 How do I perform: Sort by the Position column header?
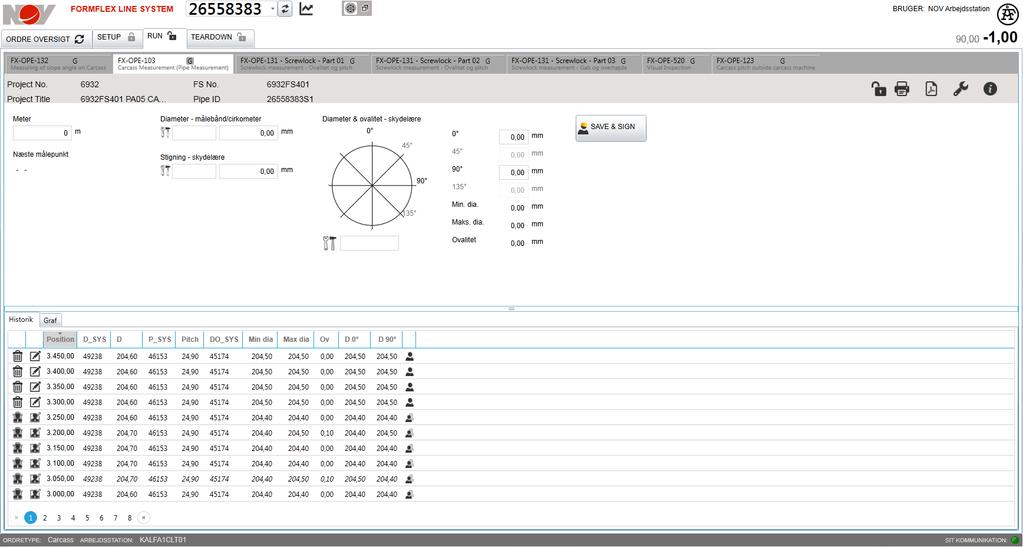pyautogui.click(x=60, y=339)
